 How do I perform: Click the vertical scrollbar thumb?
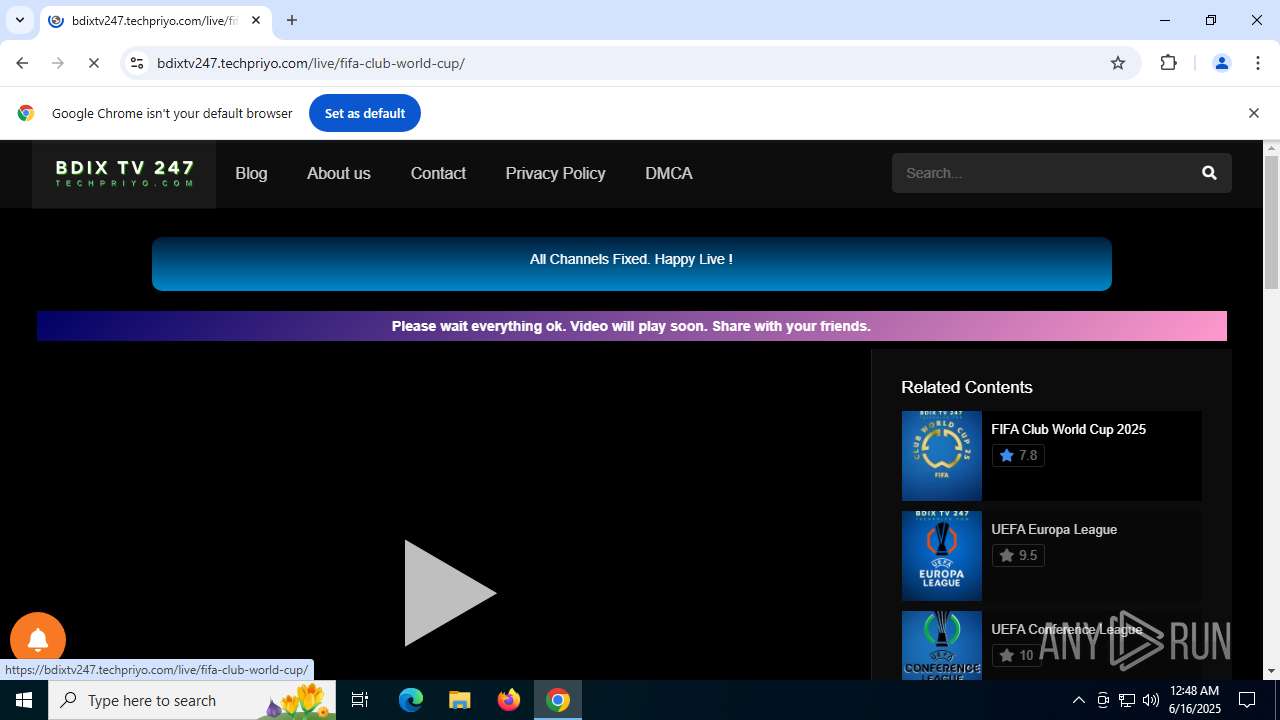point(1271,222)
